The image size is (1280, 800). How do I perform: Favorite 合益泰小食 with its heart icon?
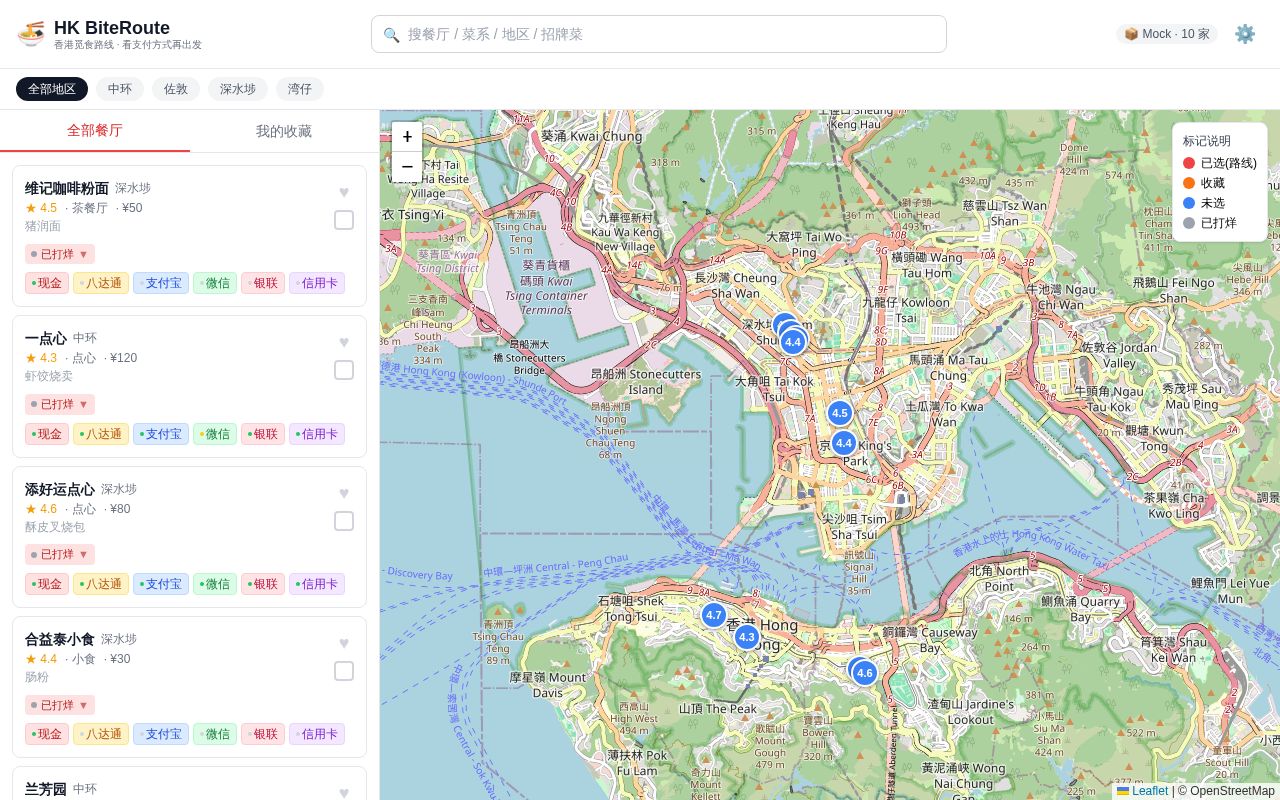(344, 643)
